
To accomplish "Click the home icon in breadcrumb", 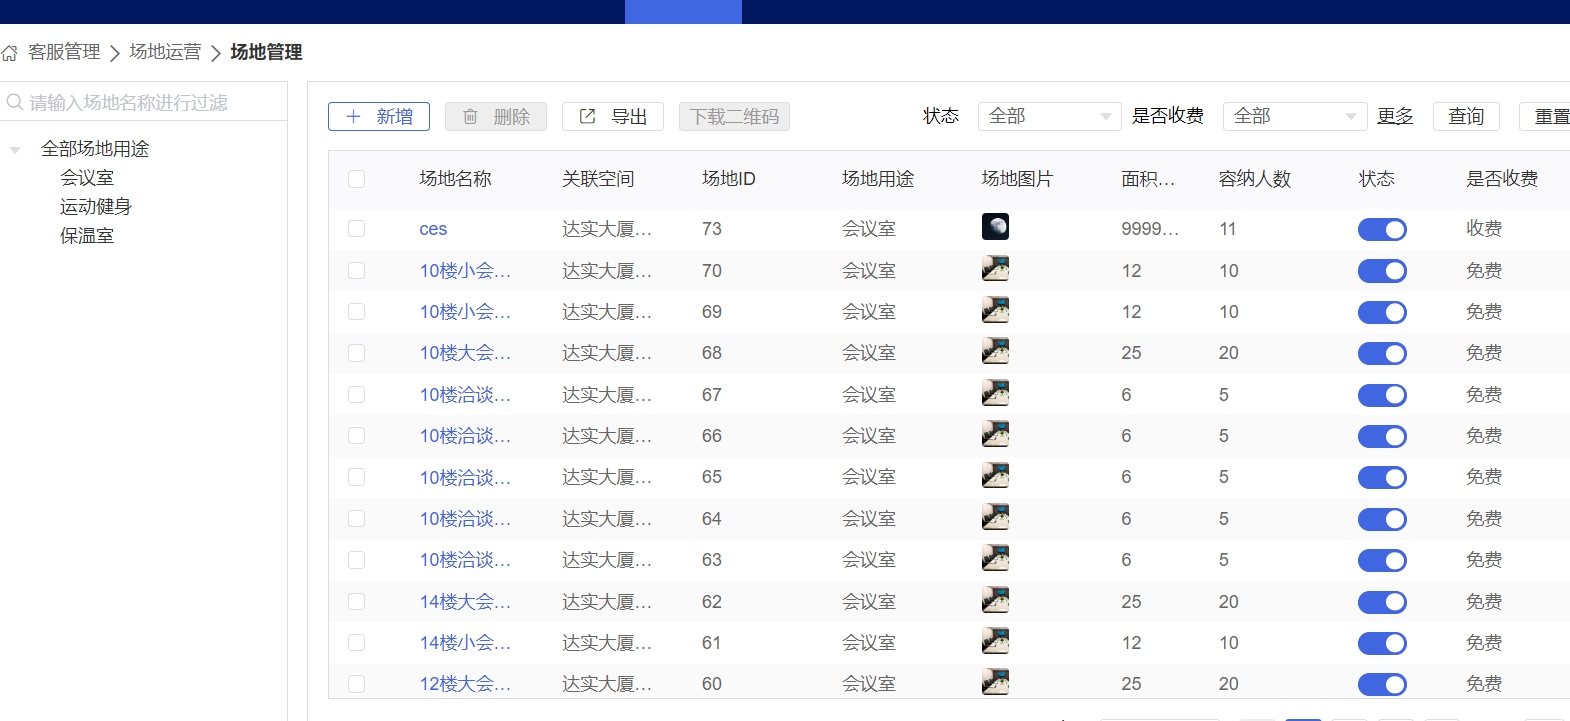I will 10,53.
